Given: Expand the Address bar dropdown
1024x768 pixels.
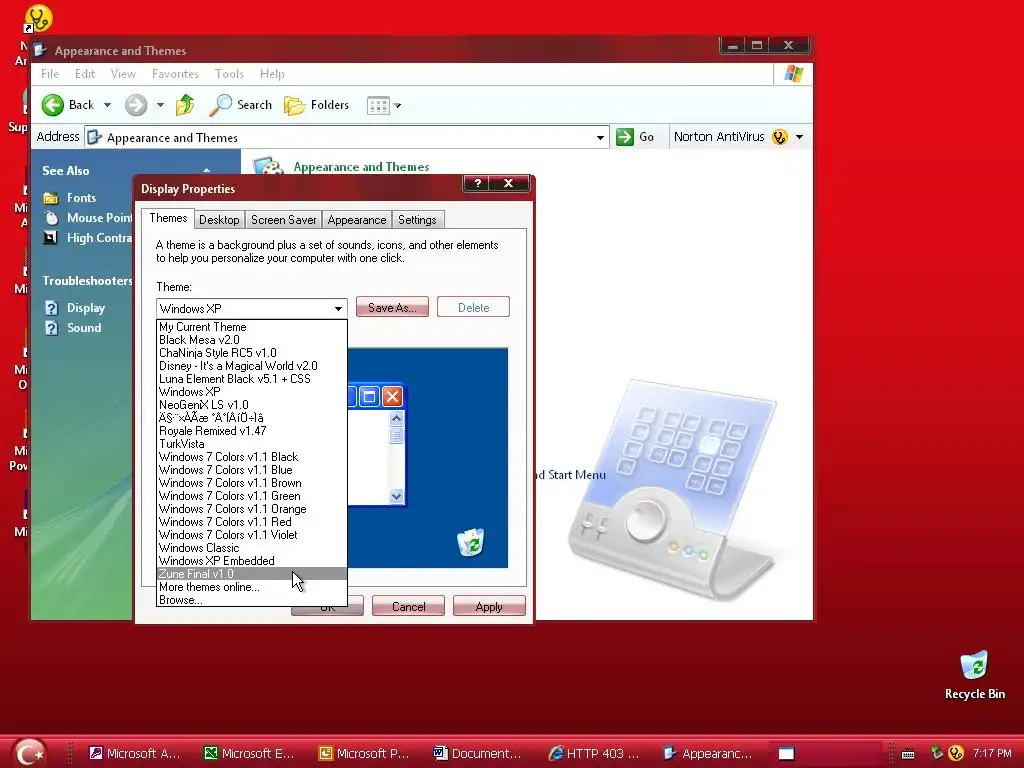Looking at the screenshot, I should coord(600,138).
